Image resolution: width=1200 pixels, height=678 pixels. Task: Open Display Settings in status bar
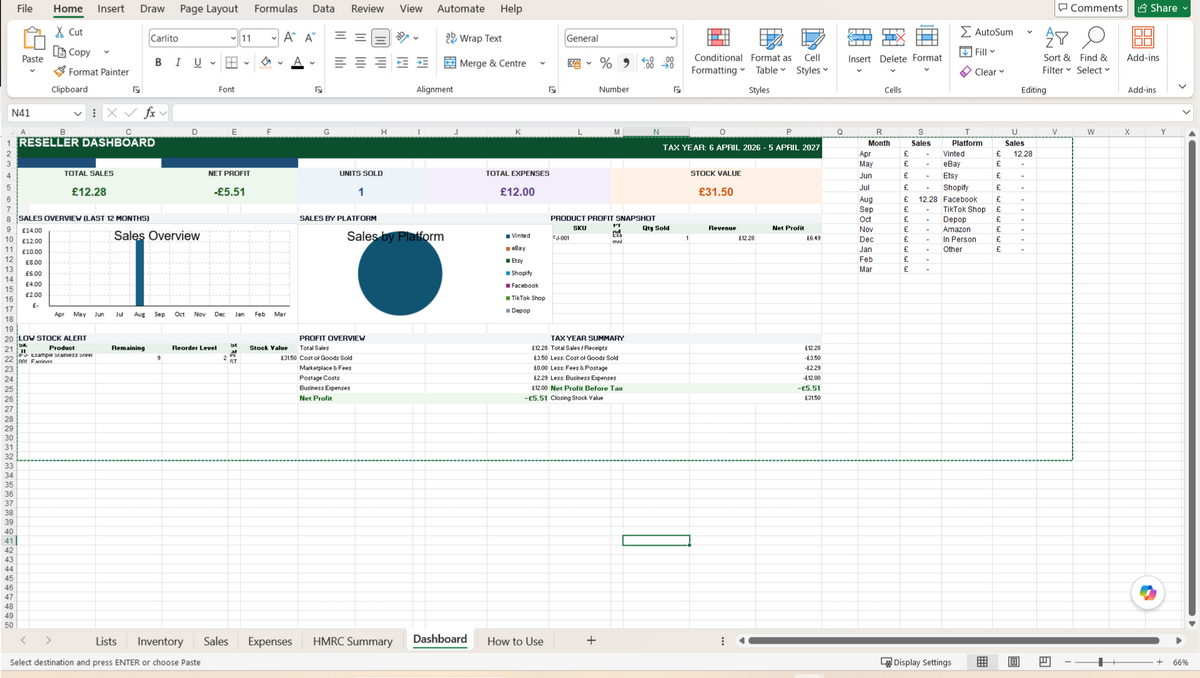pos(916,662)
